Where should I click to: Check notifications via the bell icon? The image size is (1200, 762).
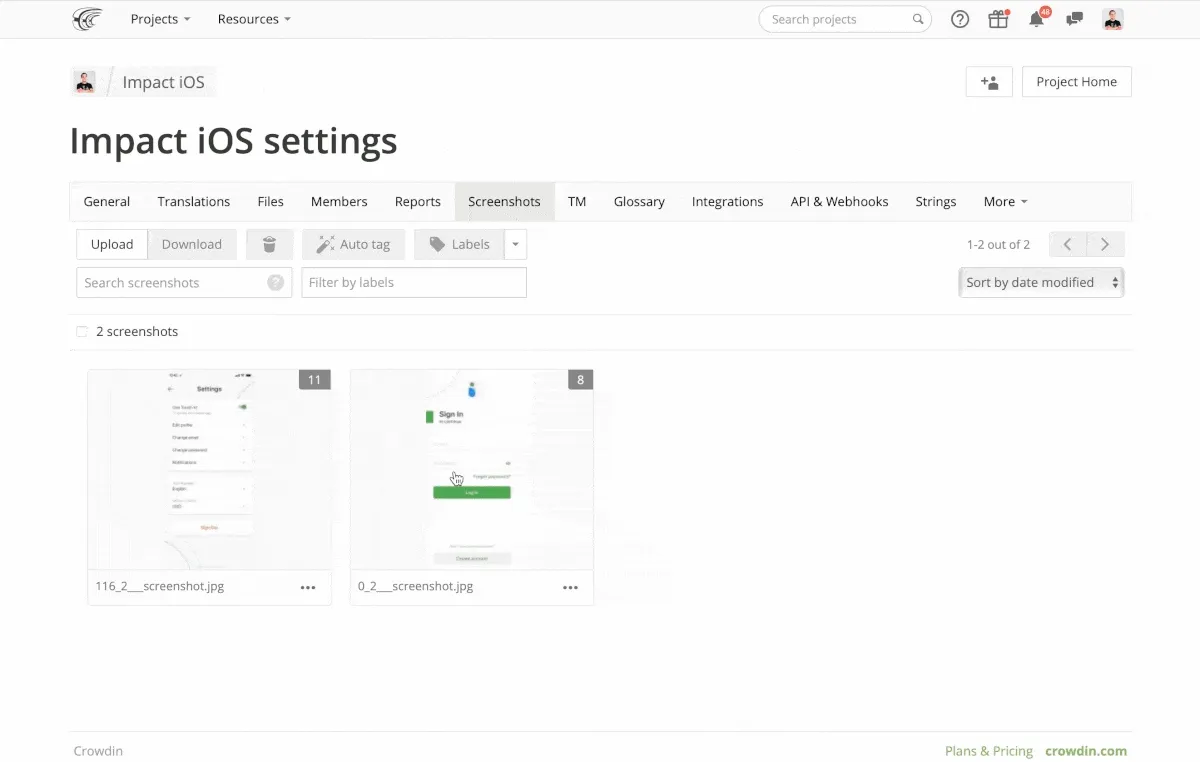1036,19
